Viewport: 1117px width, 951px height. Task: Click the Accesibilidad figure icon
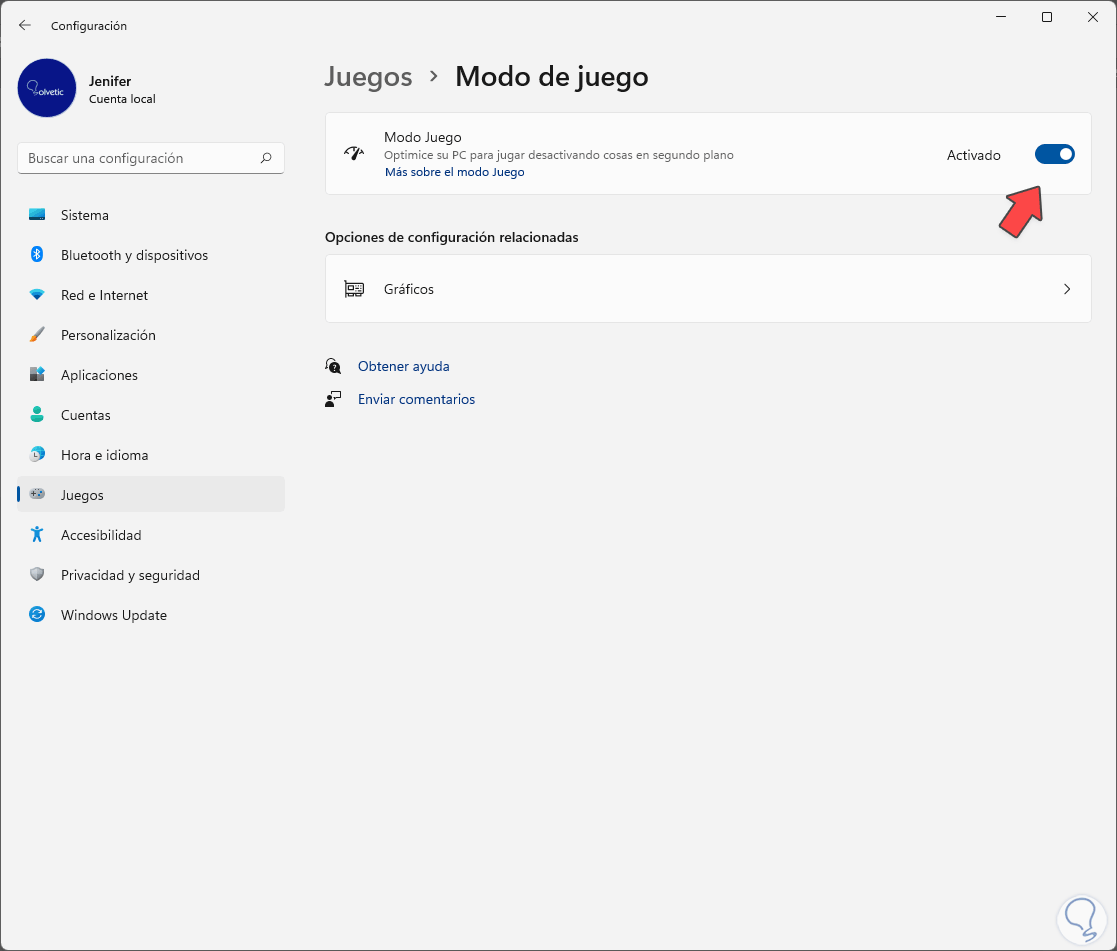pyautogui.click(x=37, y=535)
